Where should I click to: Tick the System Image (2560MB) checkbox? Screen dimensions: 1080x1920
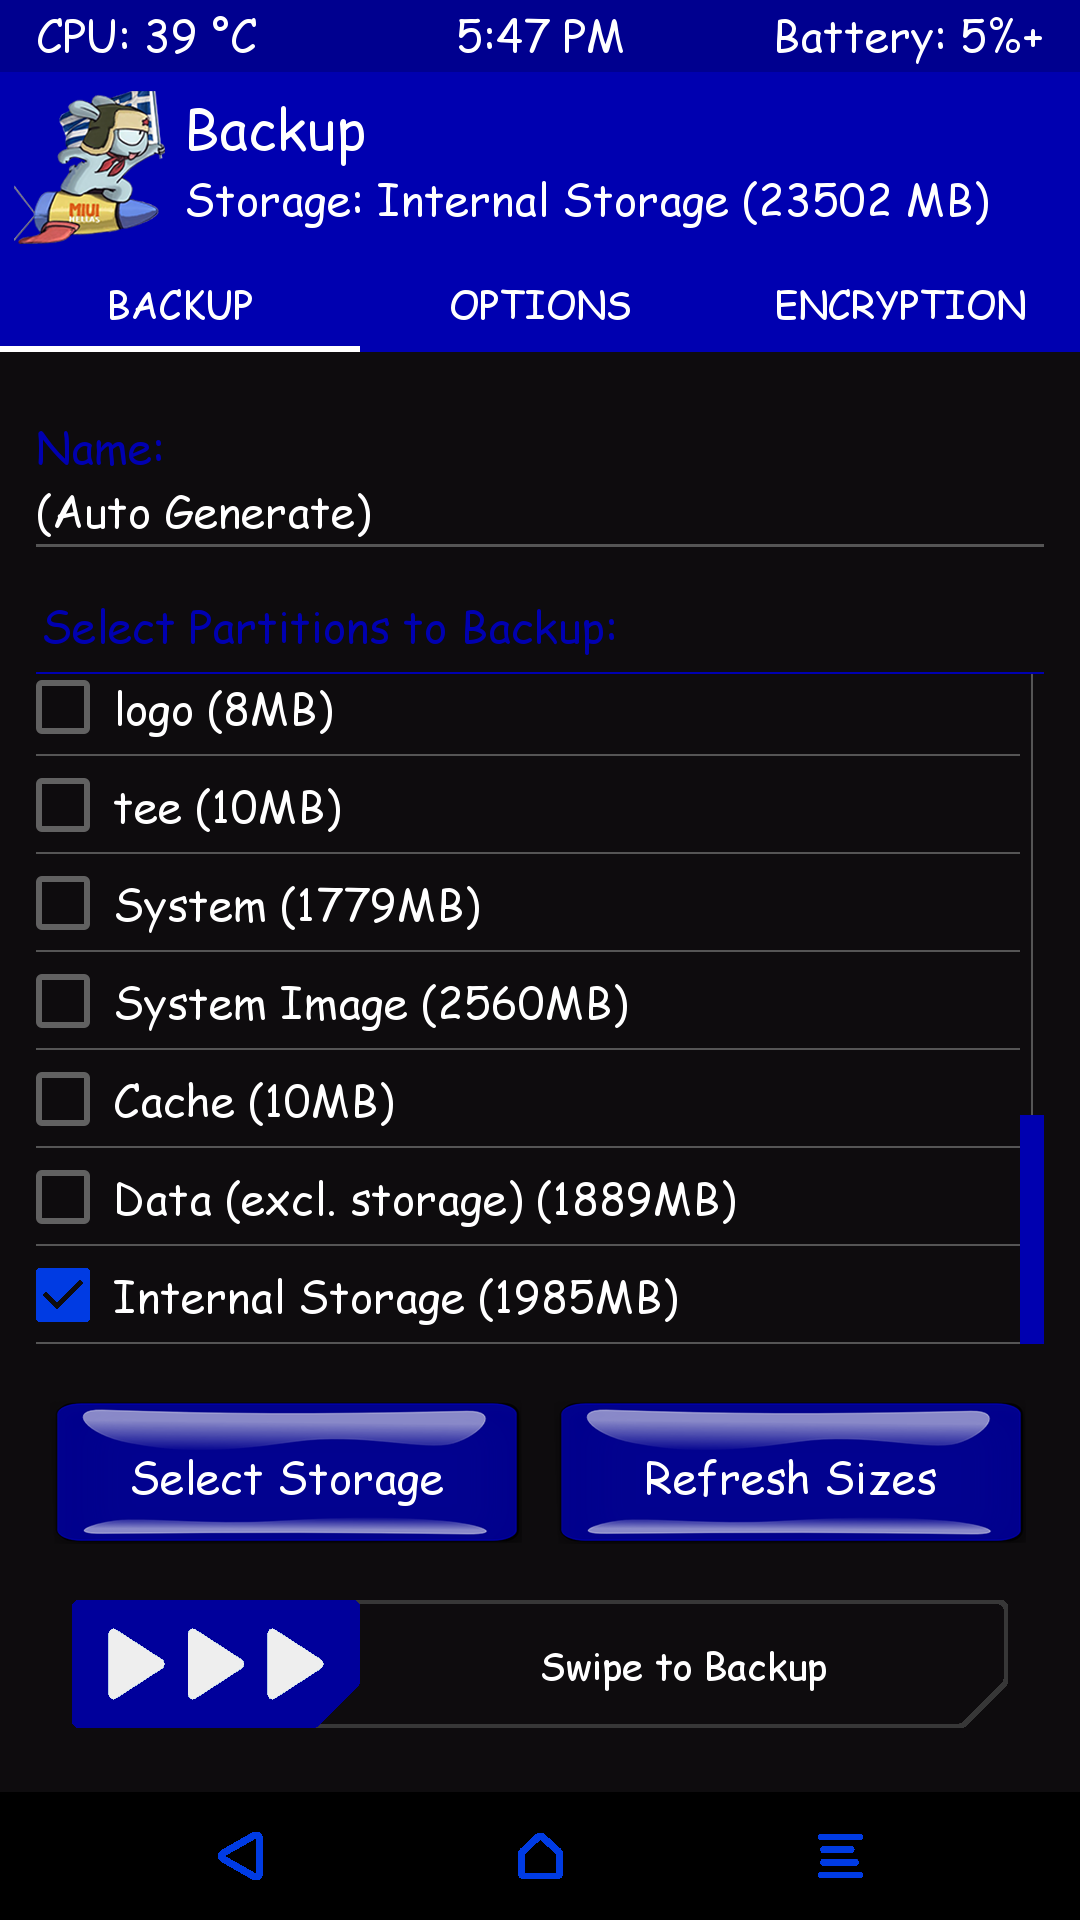click(63, 1002)
